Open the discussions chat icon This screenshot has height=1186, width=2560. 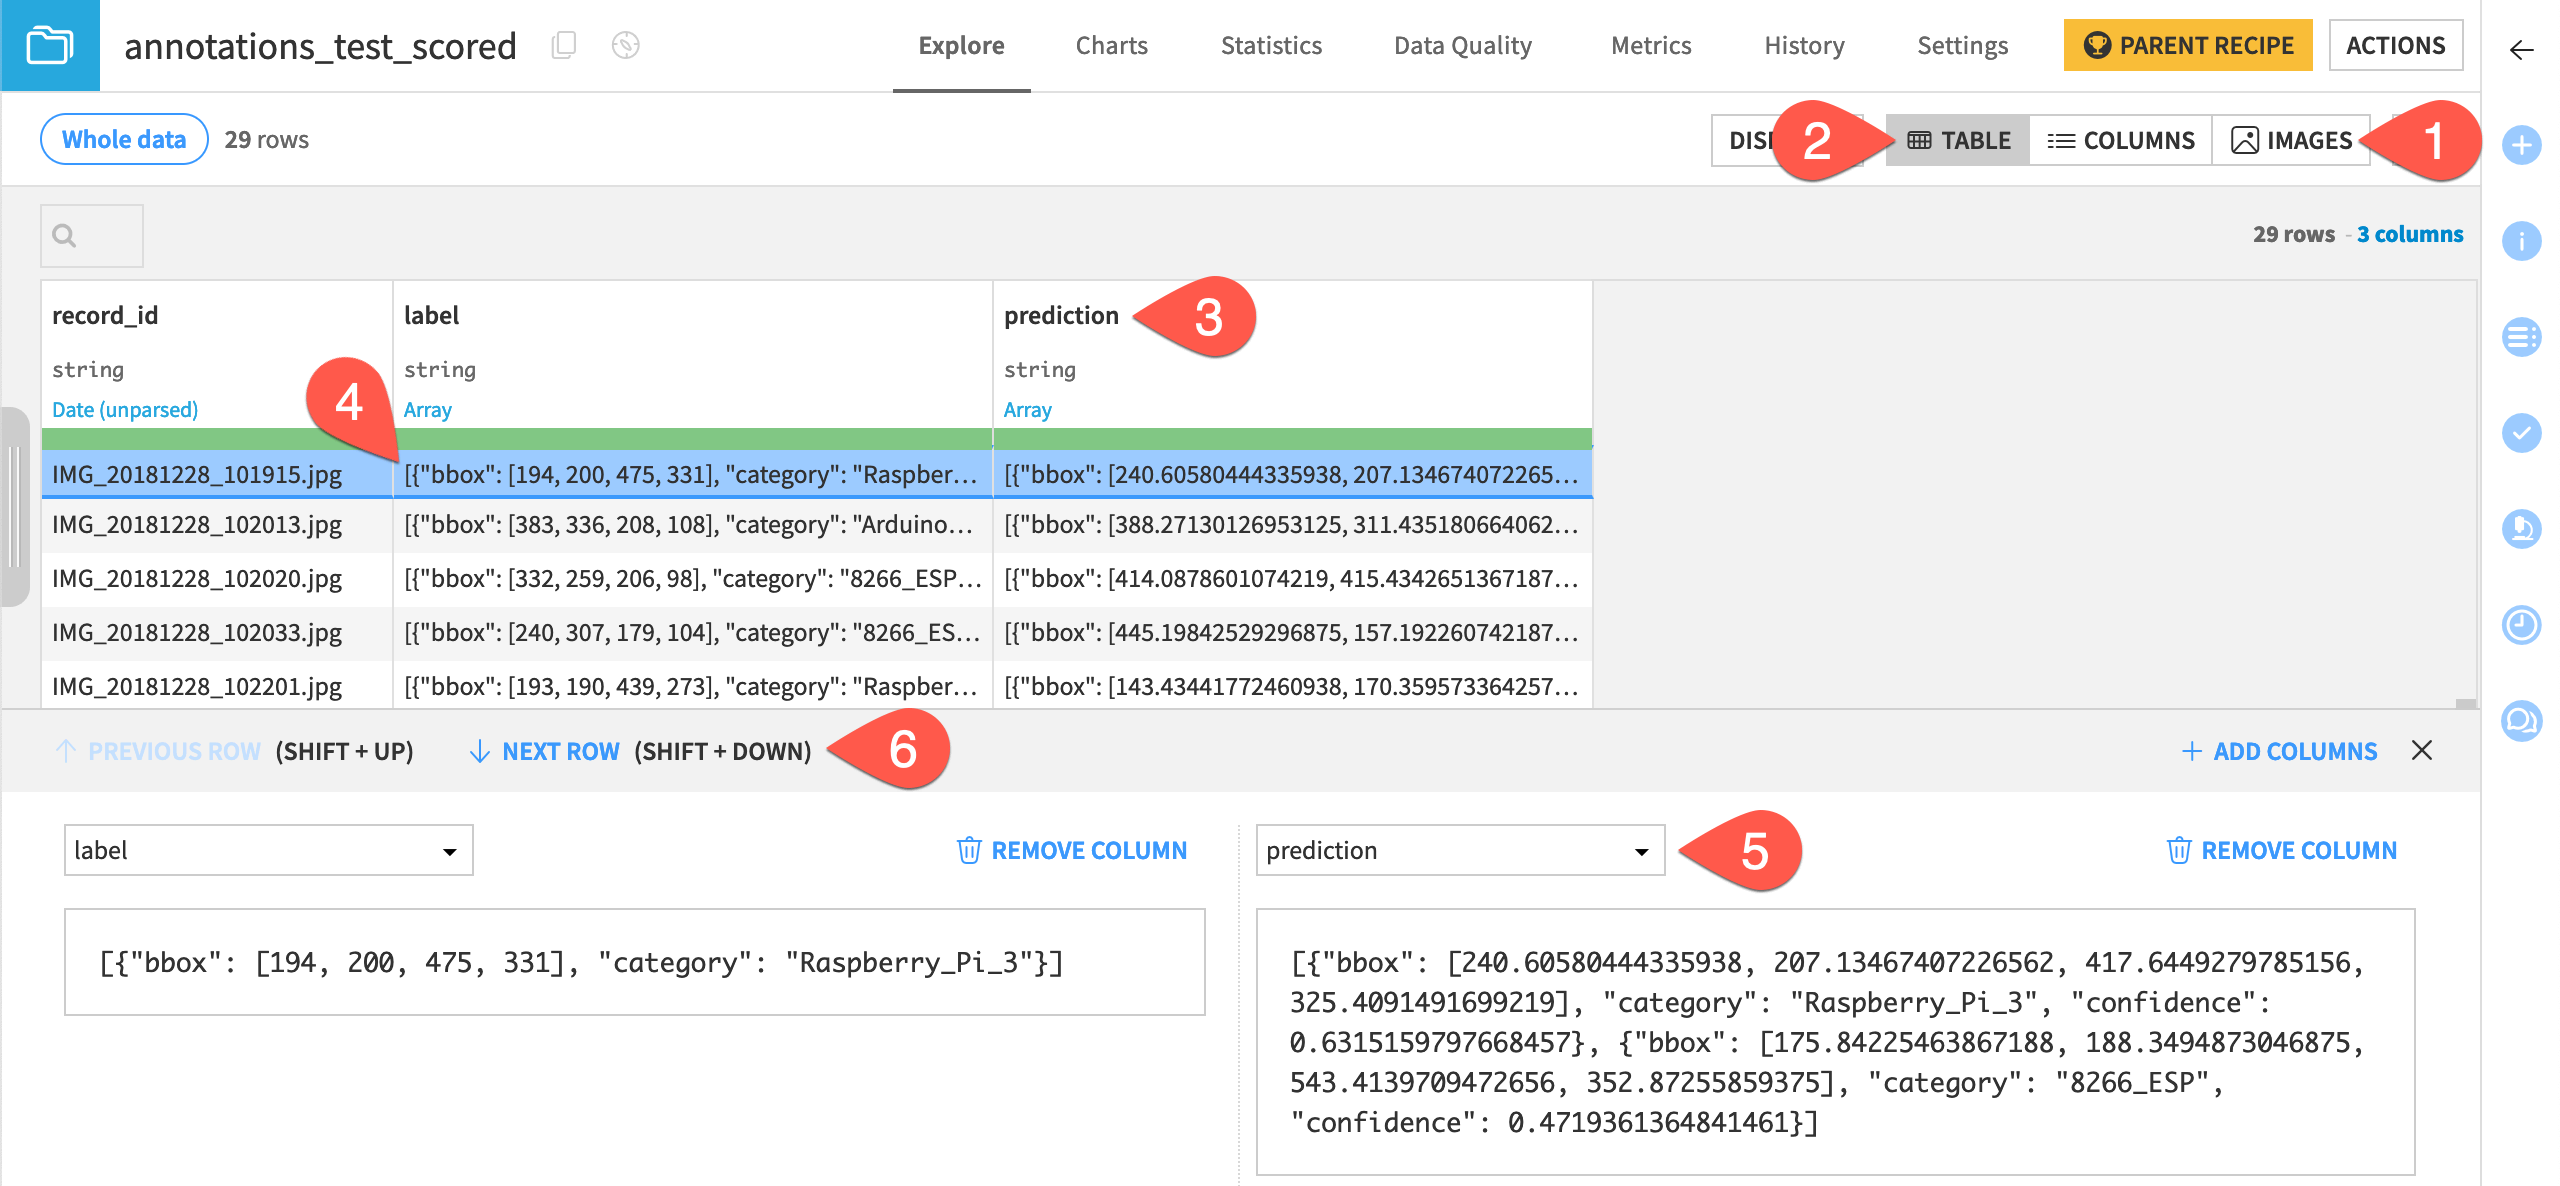coord(2520,721)
